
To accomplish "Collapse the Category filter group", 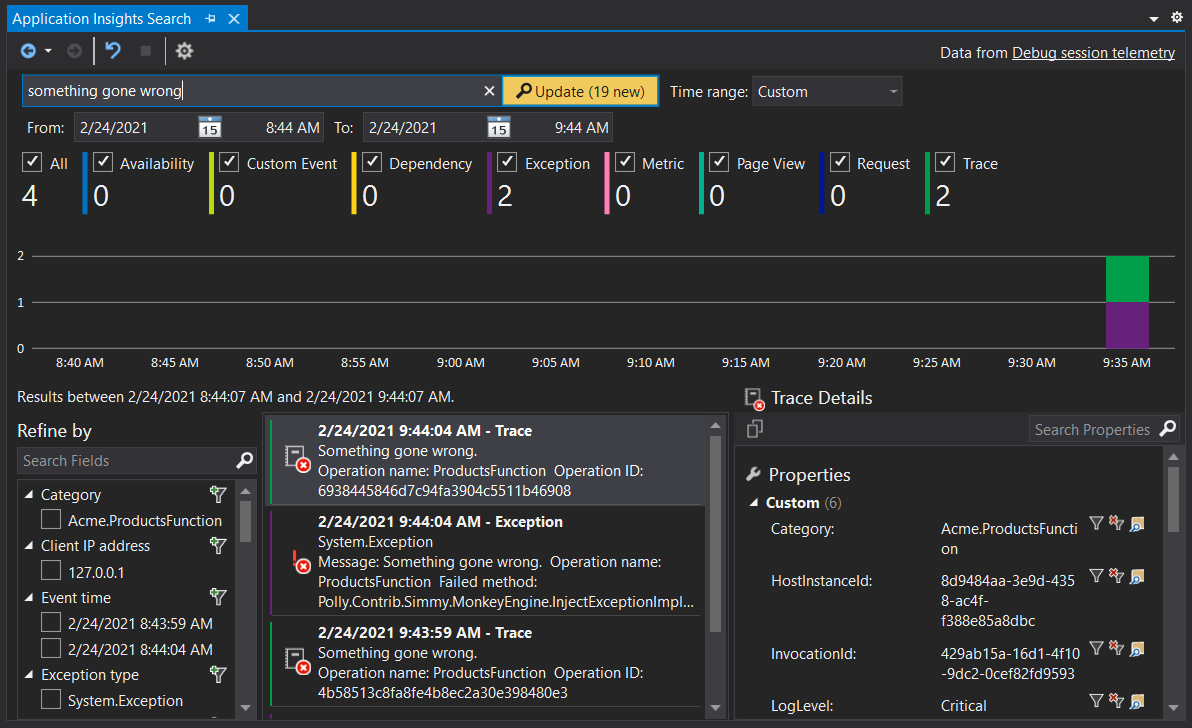I will pyautogui.click(x=29, y=495).
